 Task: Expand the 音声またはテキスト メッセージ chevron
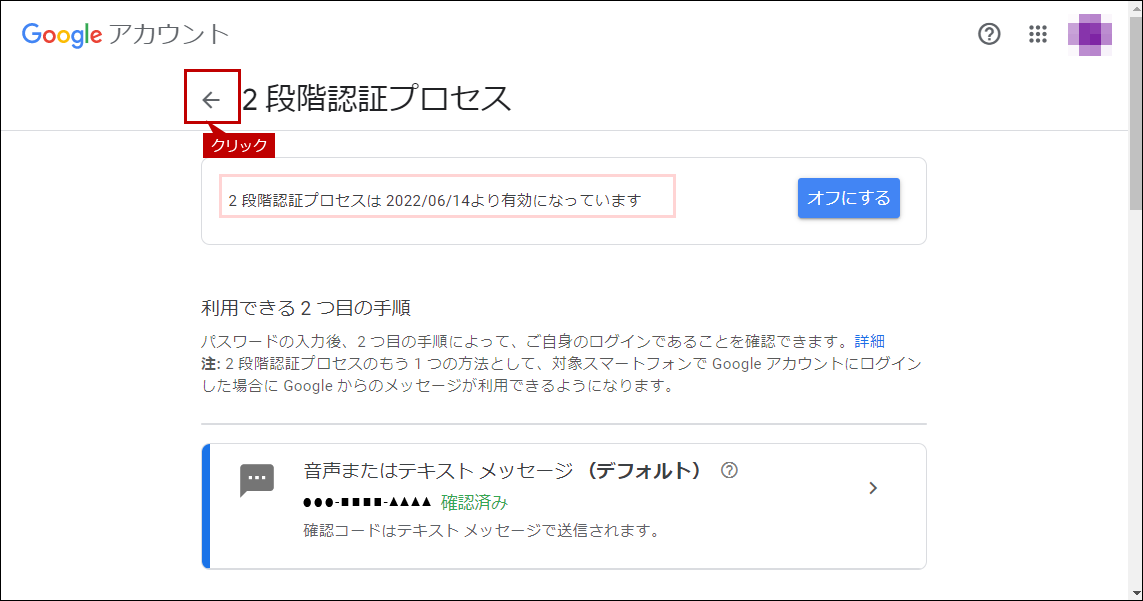[873, 488]
